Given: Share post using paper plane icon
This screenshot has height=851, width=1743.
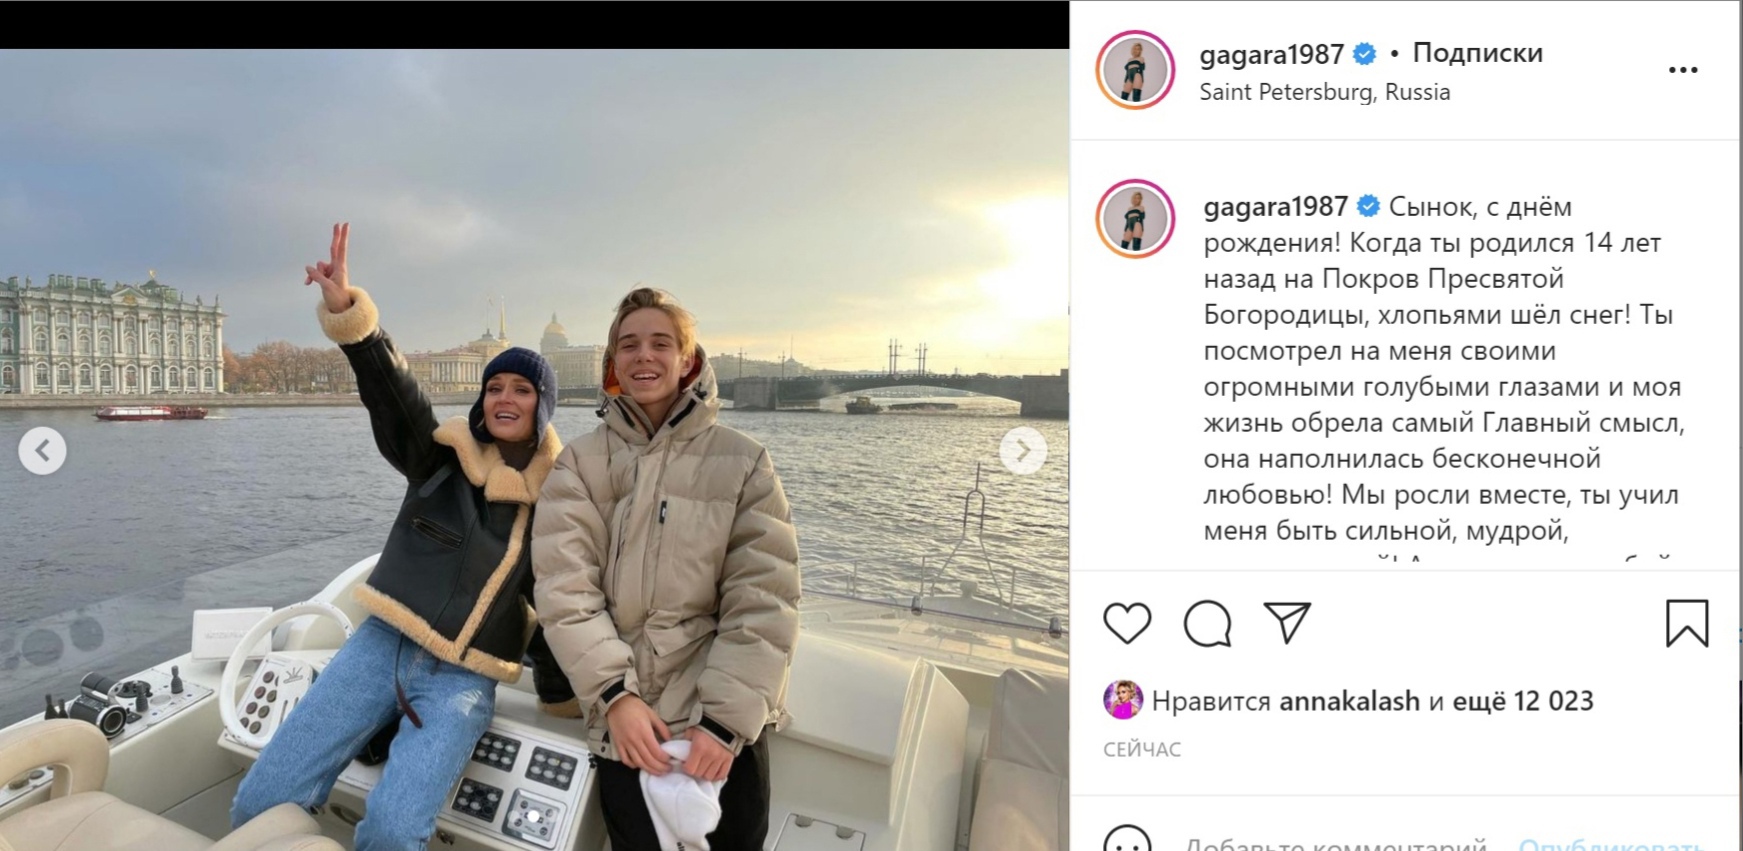Looking at the screenshot, I should pos(1287,623).
